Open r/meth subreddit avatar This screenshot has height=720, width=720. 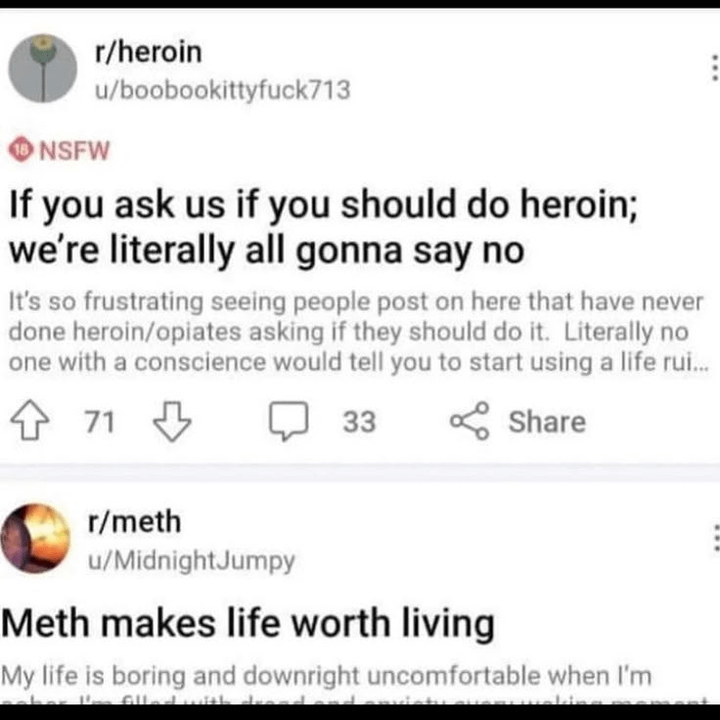point(37,538)
